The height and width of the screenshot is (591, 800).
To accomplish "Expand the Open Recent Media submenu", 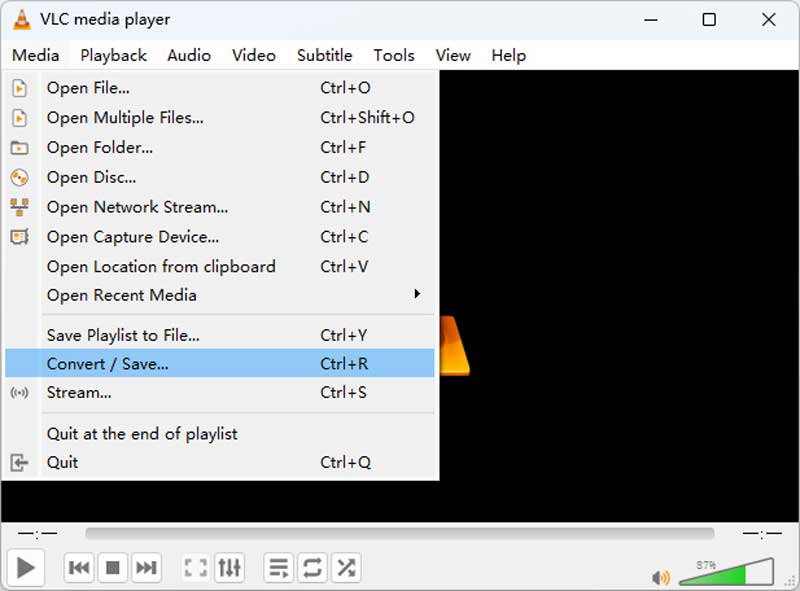I will [x=120, y=295].
